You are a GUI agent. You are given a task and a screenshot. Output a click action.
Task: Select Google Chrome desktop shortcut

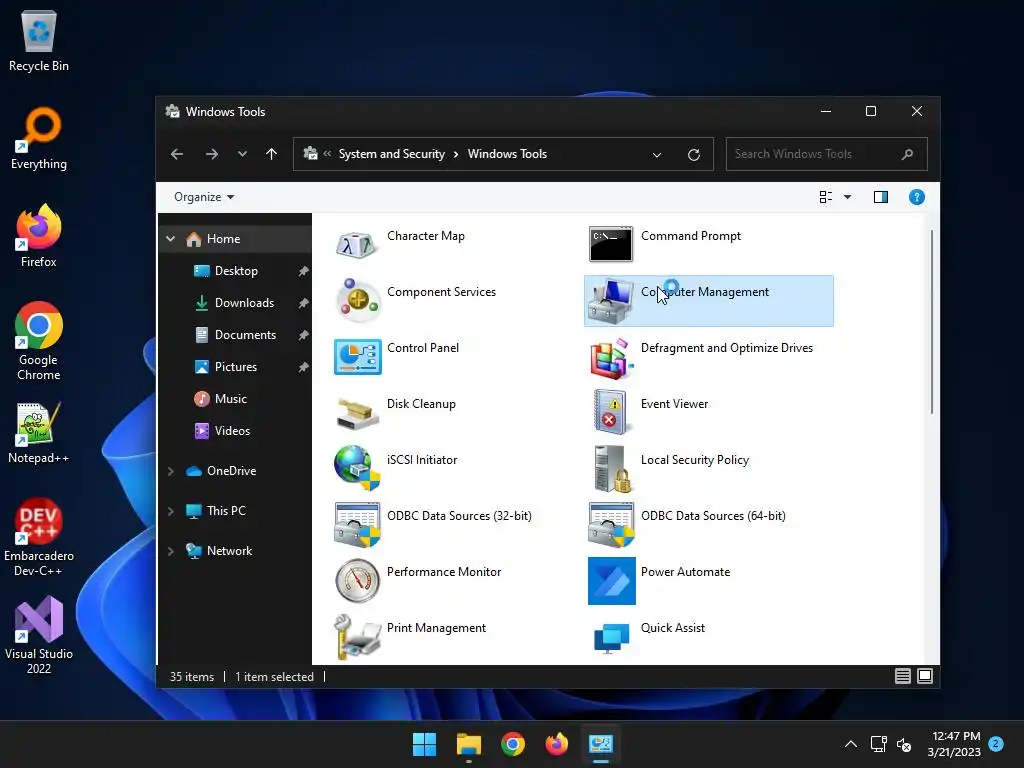point(39,342)
